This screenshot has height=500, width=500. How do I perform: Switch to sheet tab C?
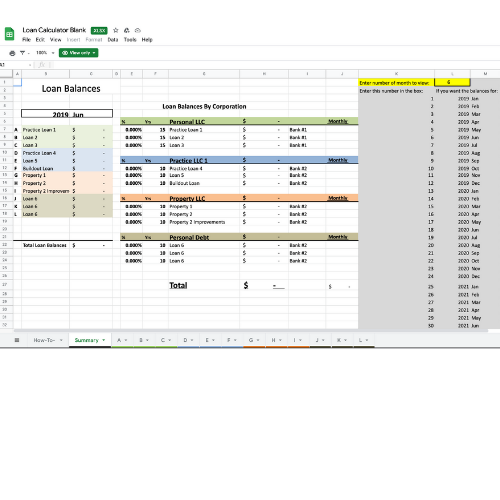(x=163, y=340)
